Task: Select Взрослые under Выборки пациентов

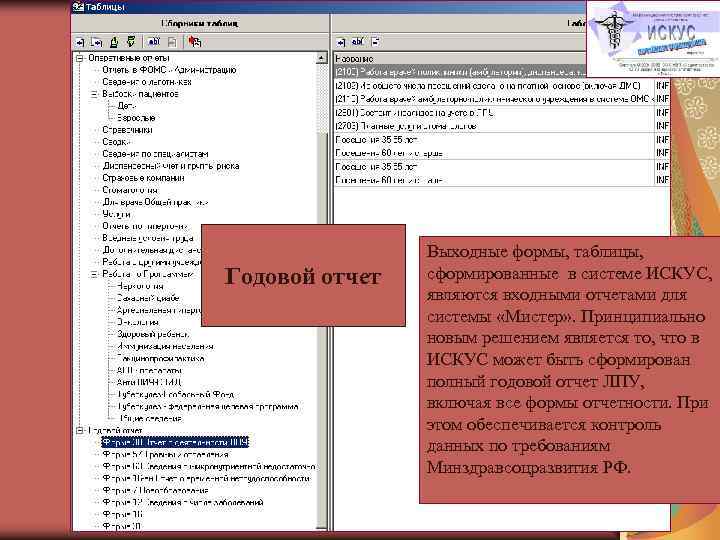Action: (x=136, y=118)
